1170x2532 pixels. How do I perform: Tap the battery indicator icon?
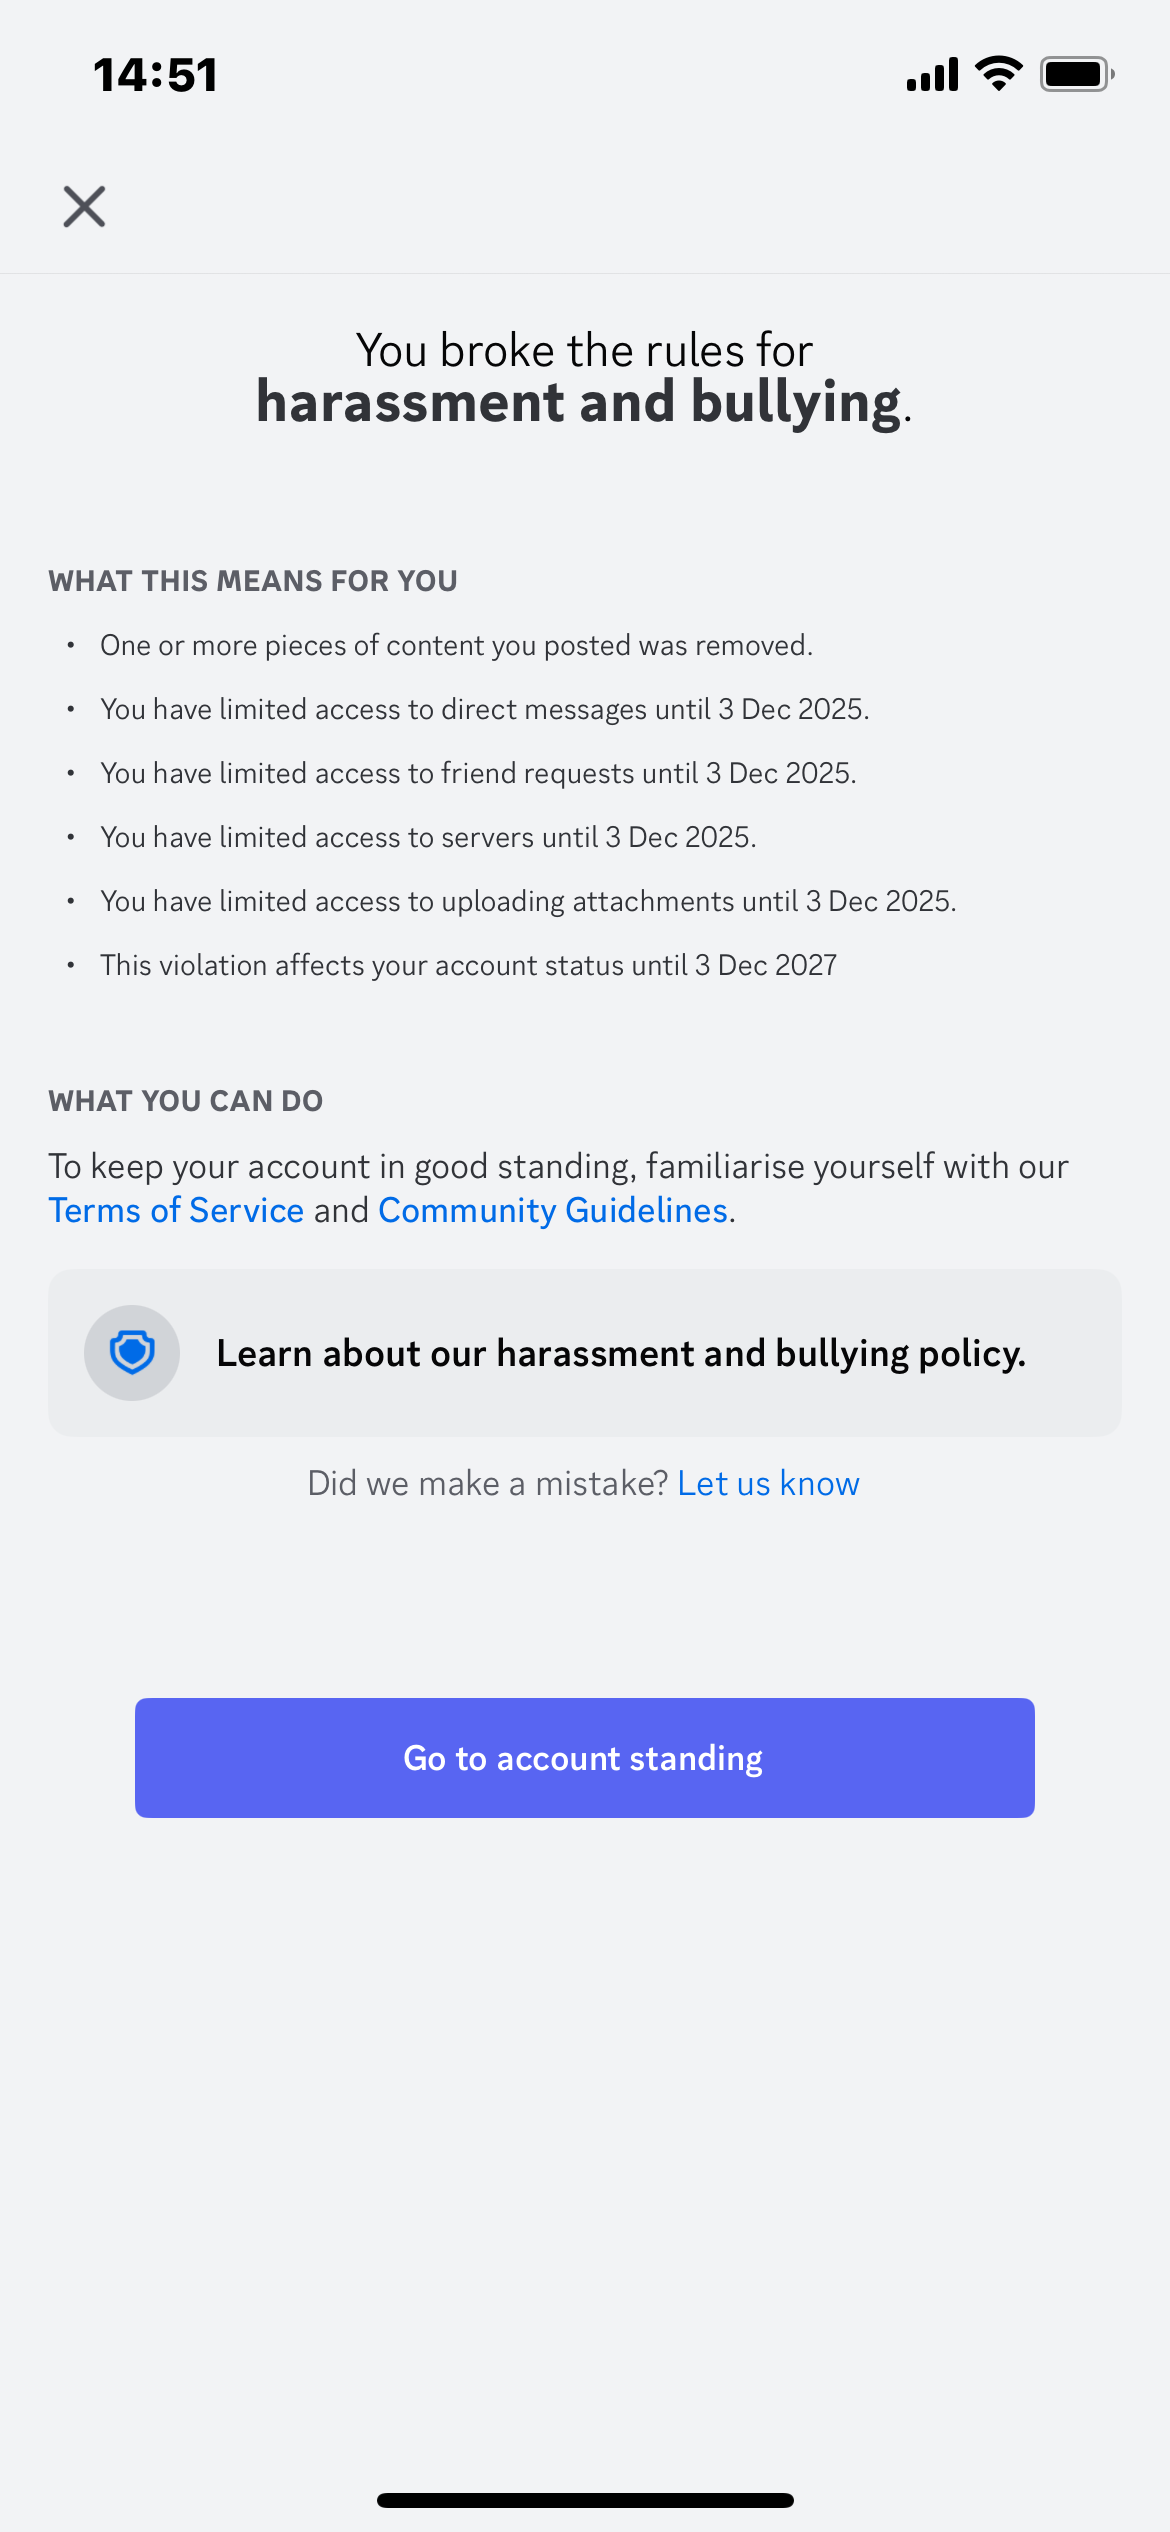(1076, 74)
